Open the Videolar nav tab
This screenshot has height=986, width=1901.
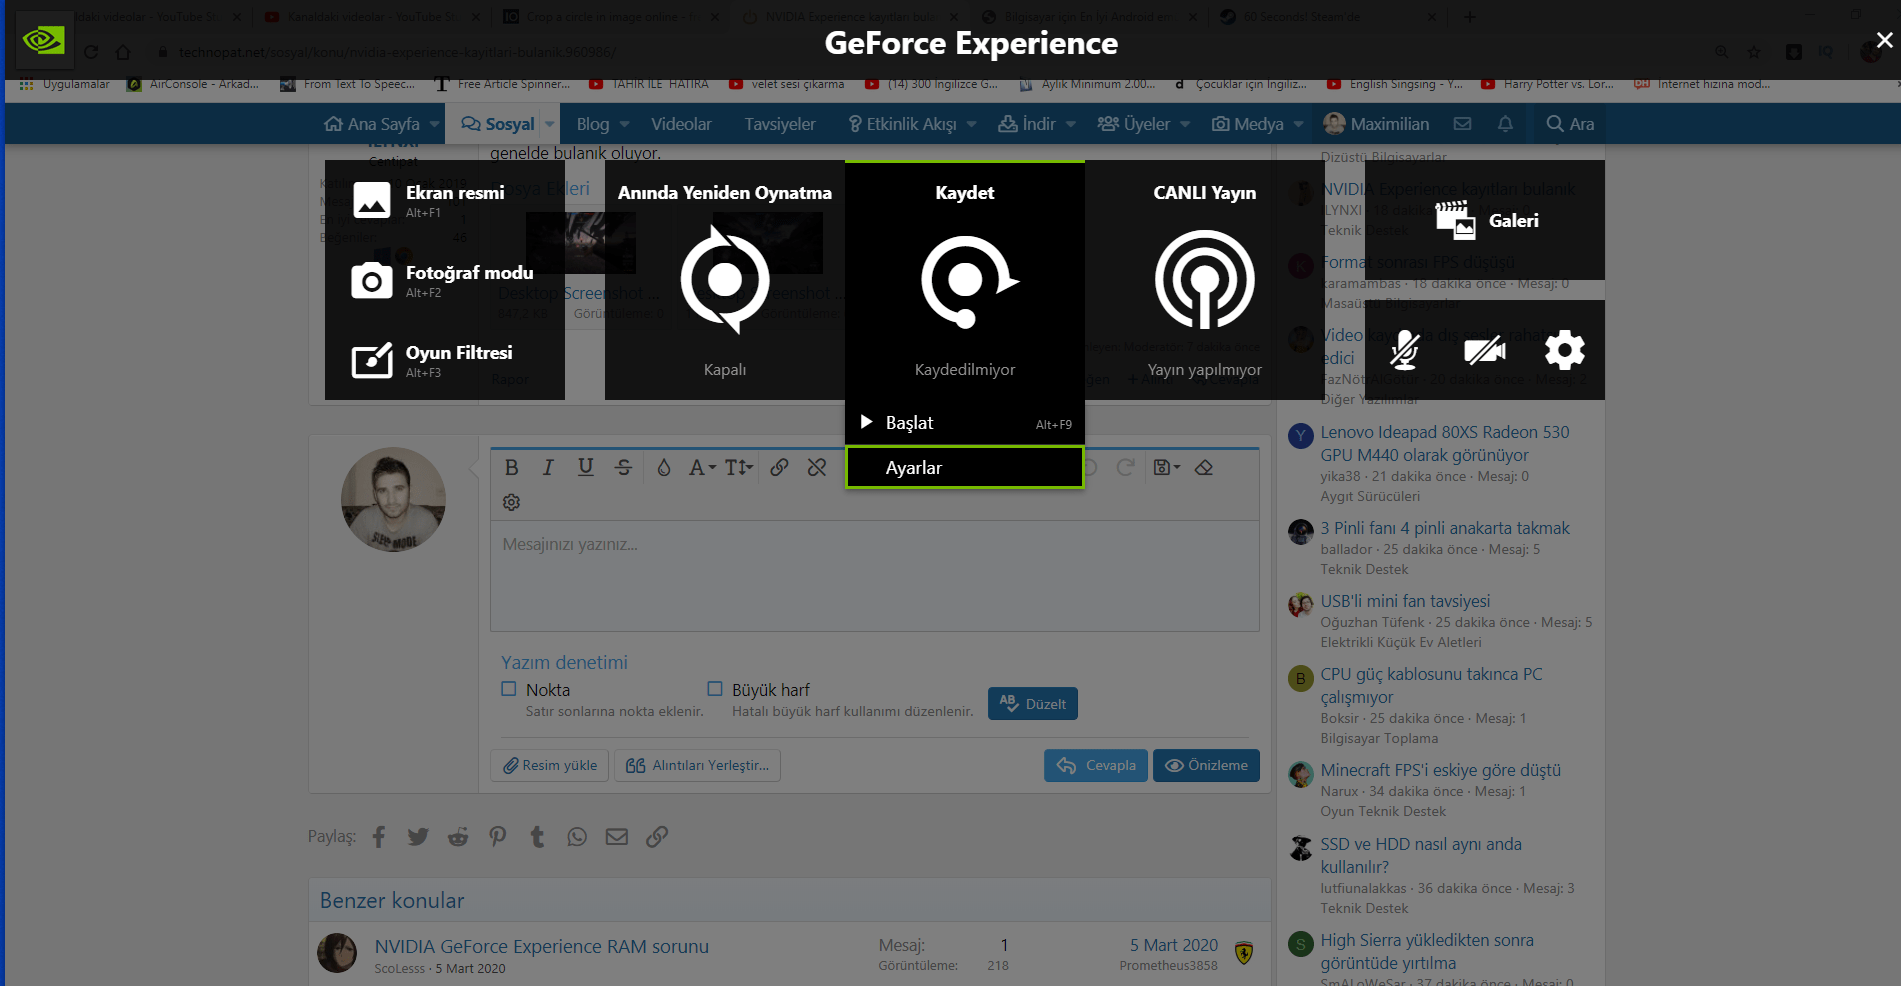(681, 124)
